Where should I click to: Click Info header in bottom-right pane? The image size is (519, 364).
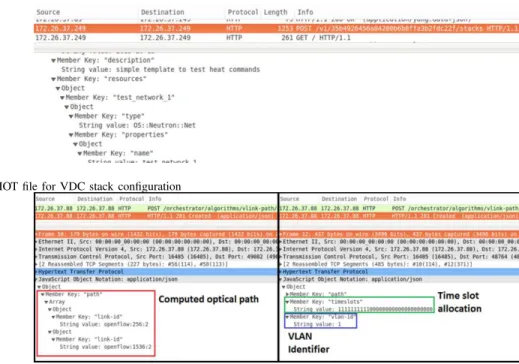click(x=399, y=199)
